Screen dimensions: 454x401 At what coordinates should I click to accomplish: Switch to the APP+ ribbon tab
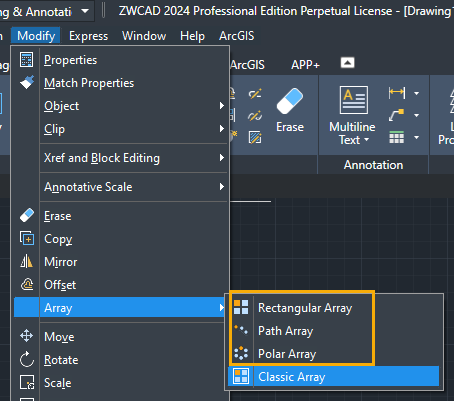pyautogui.click(x=305, y=65)
